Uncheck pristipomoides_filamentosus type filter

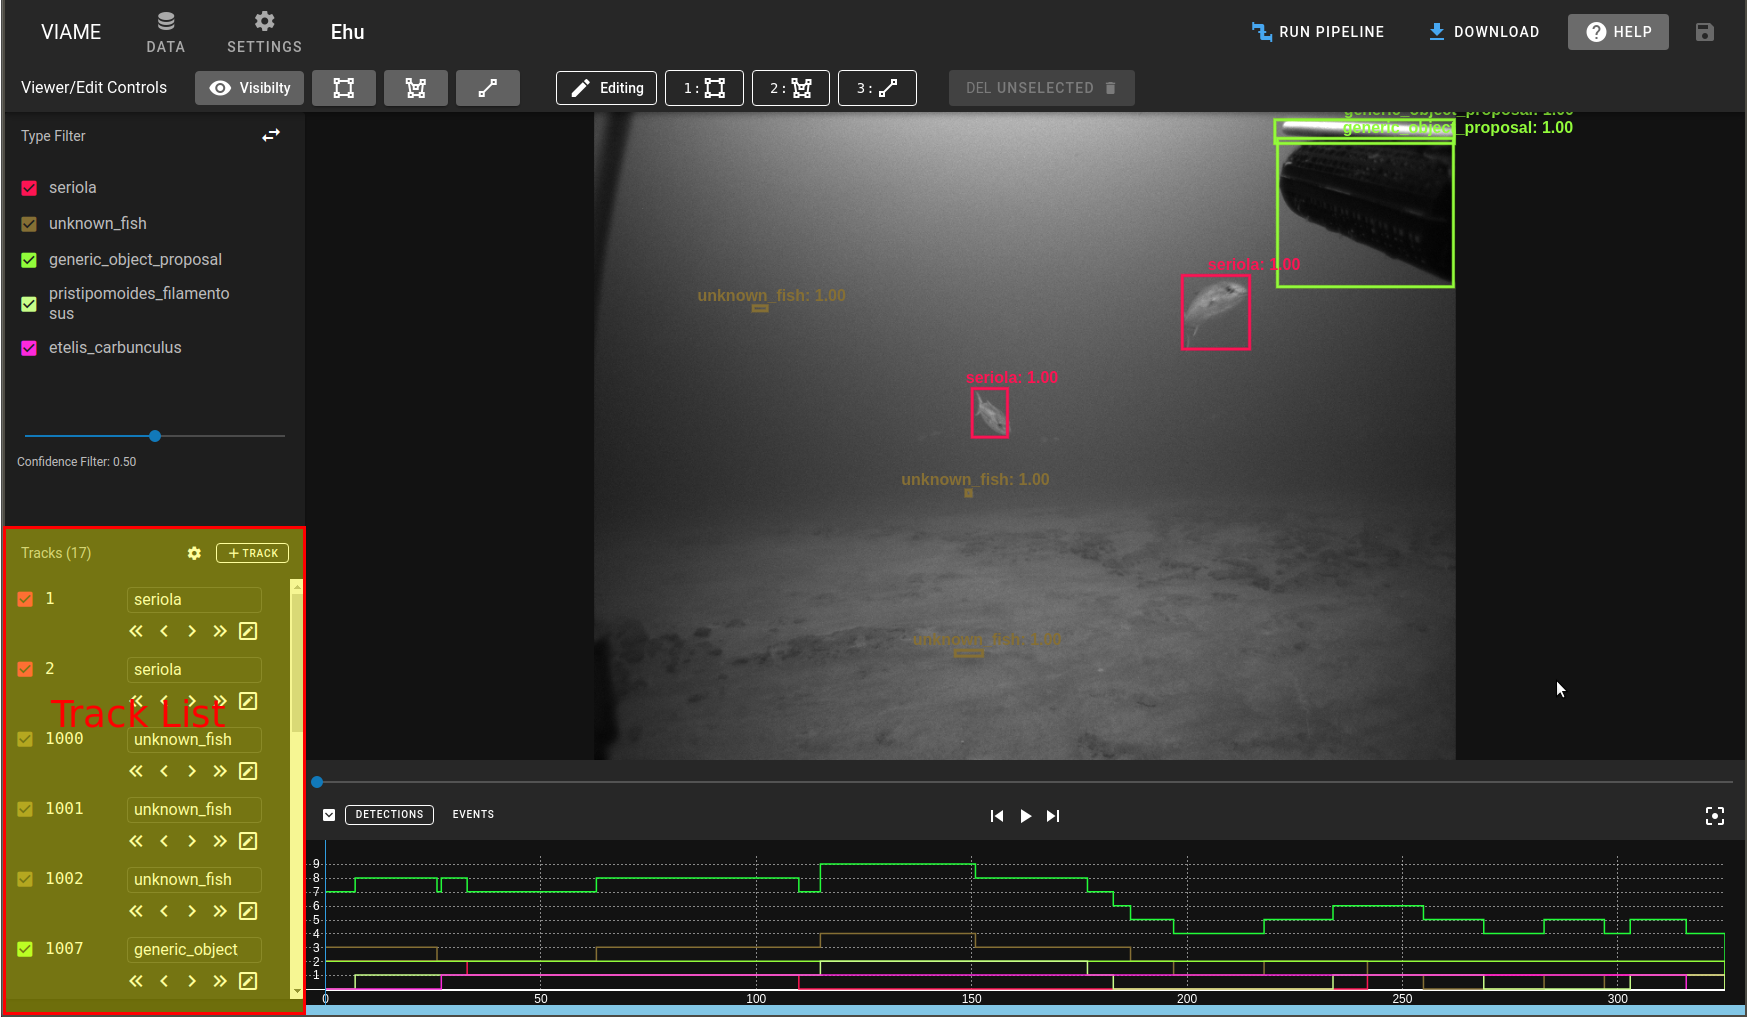29,304
